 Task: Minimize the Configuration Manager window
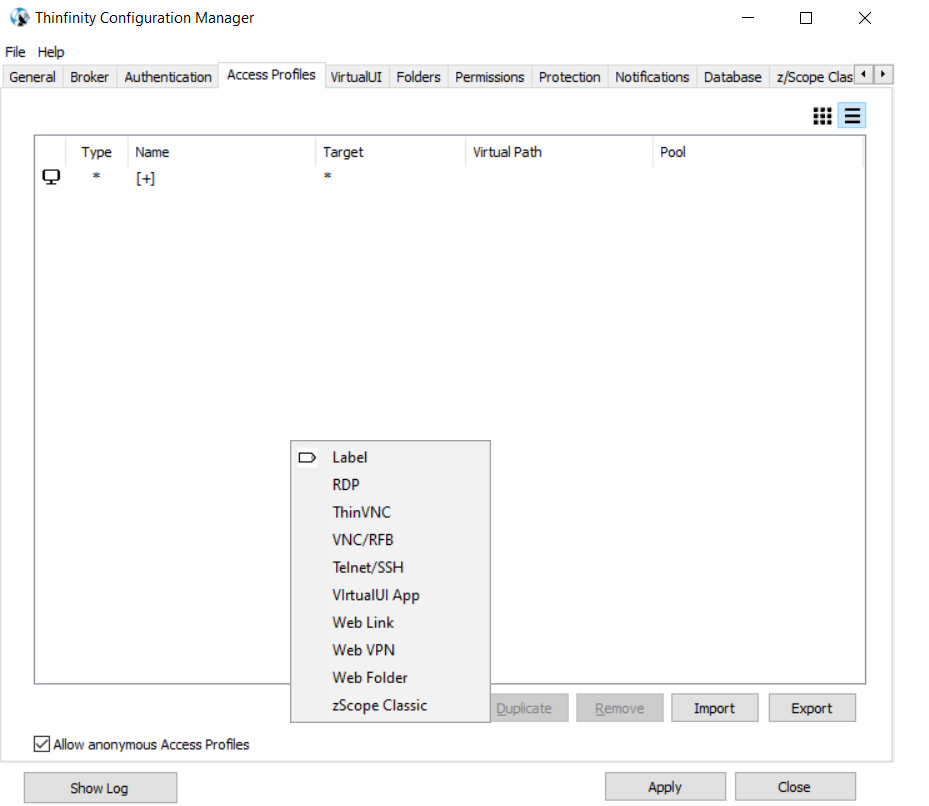[748, 18]
